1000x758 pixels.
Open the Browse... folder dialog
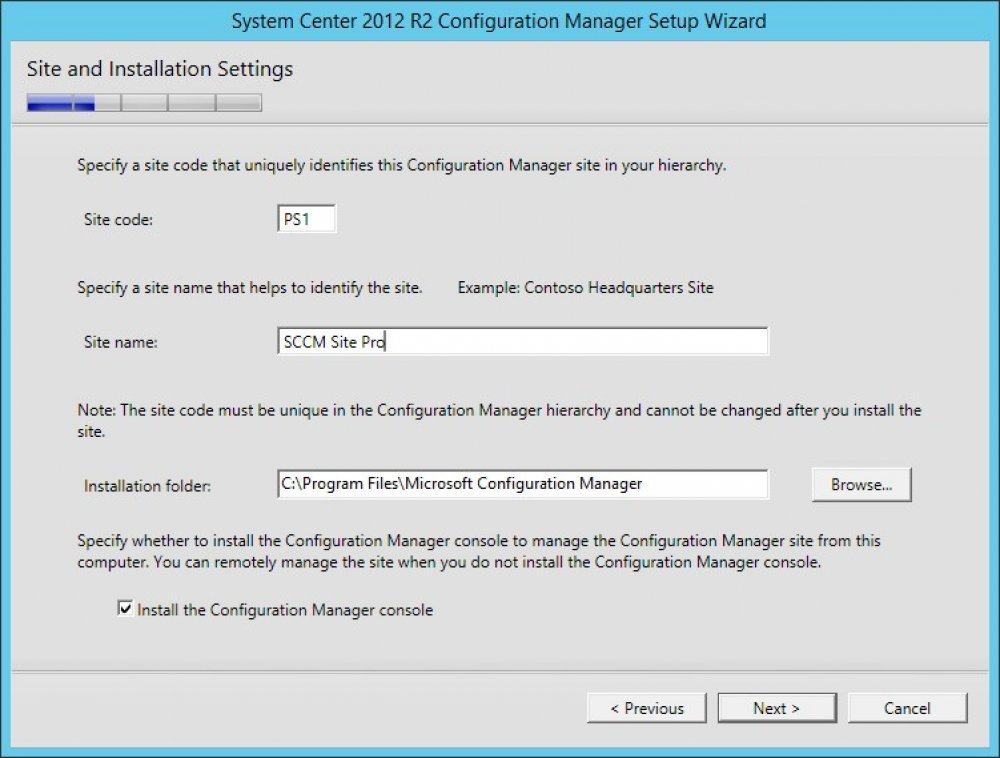[x=862, y=485]
